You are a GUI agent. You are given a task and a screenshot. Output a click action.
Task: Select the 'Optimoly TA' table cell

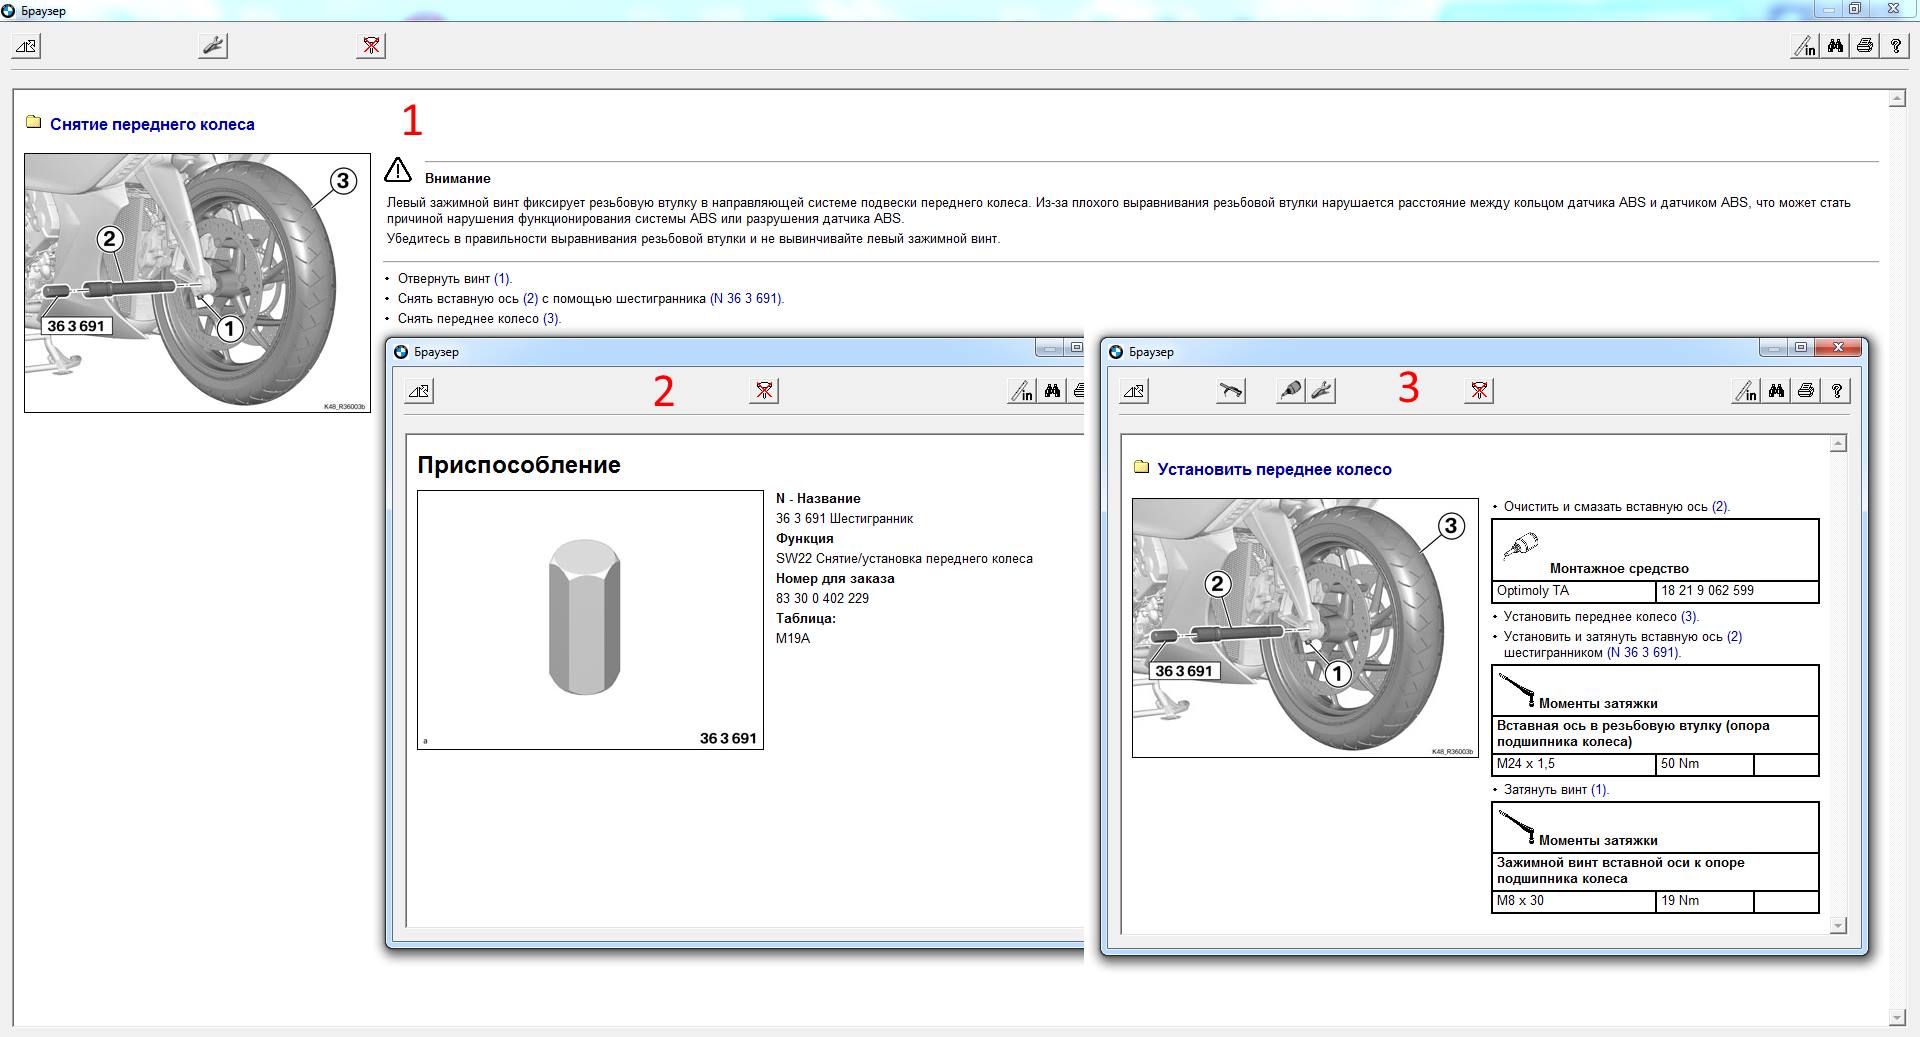pyautogui.click(x=1574, y=591)
